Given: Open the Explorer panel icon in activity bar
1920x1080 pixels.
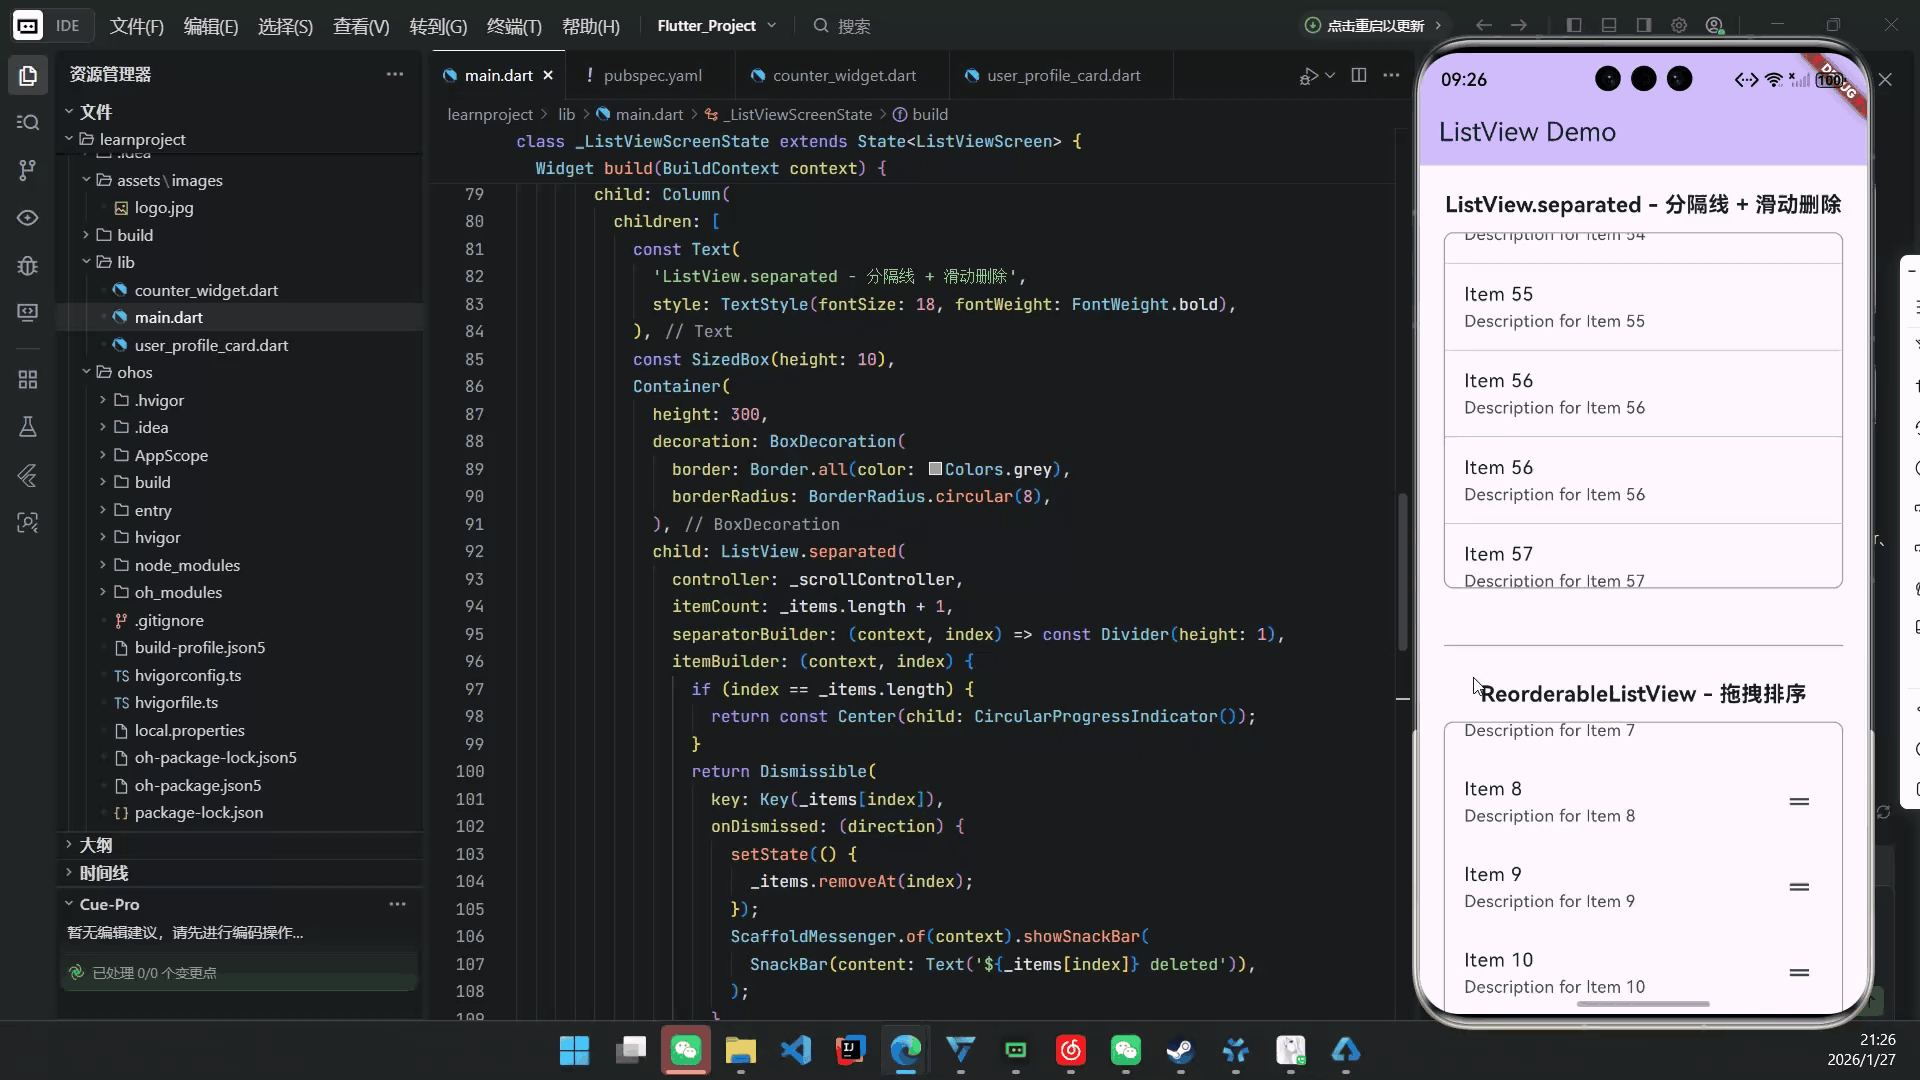Looking at the screenshot, I should tap(28, 75).
